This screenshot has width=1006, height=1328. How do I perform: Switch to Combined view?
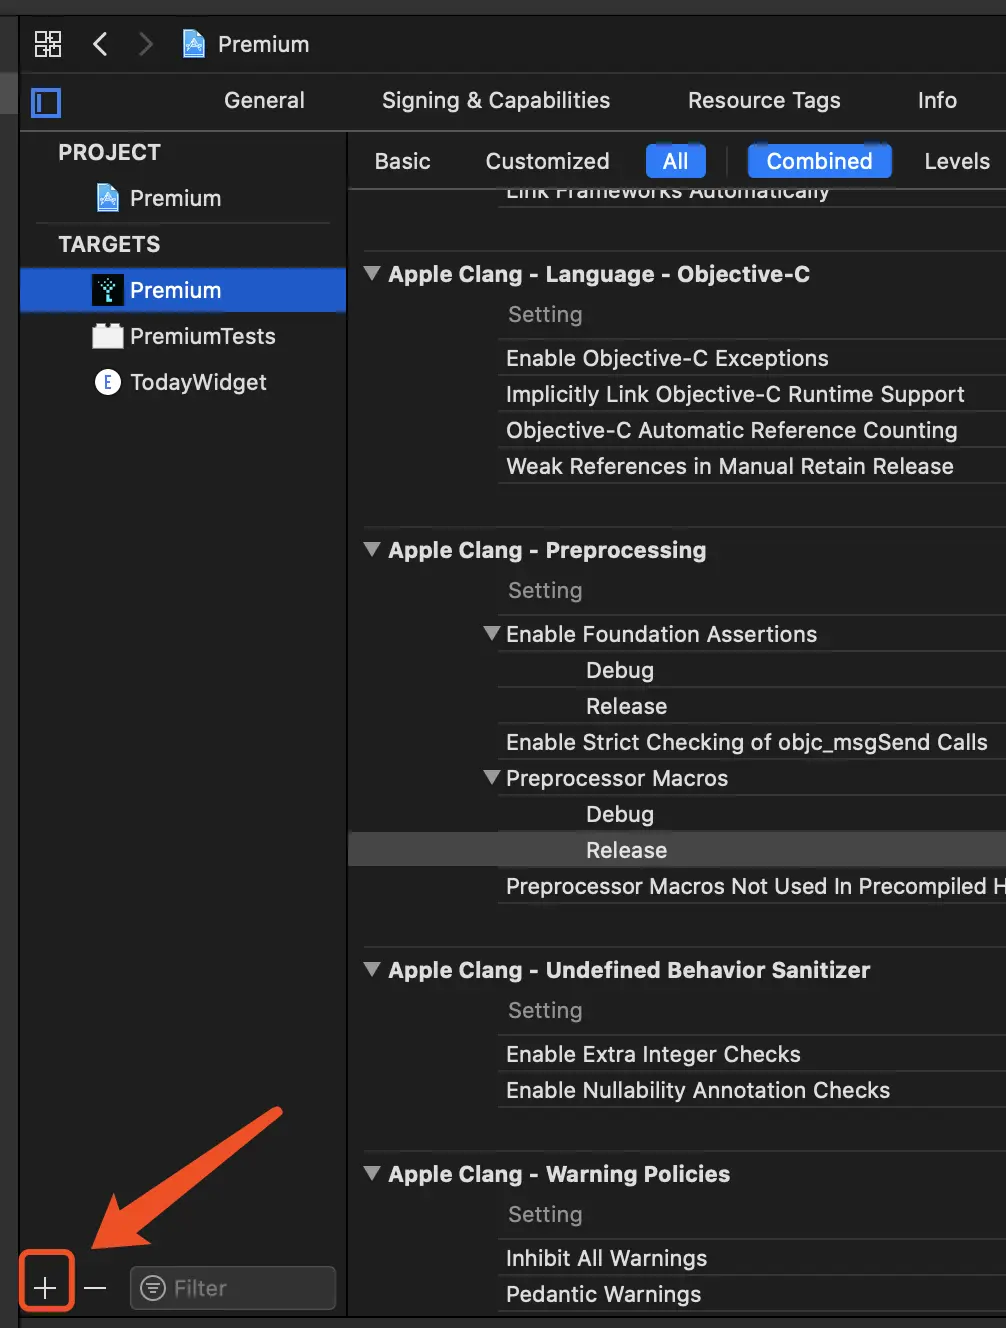coord(819,161)
